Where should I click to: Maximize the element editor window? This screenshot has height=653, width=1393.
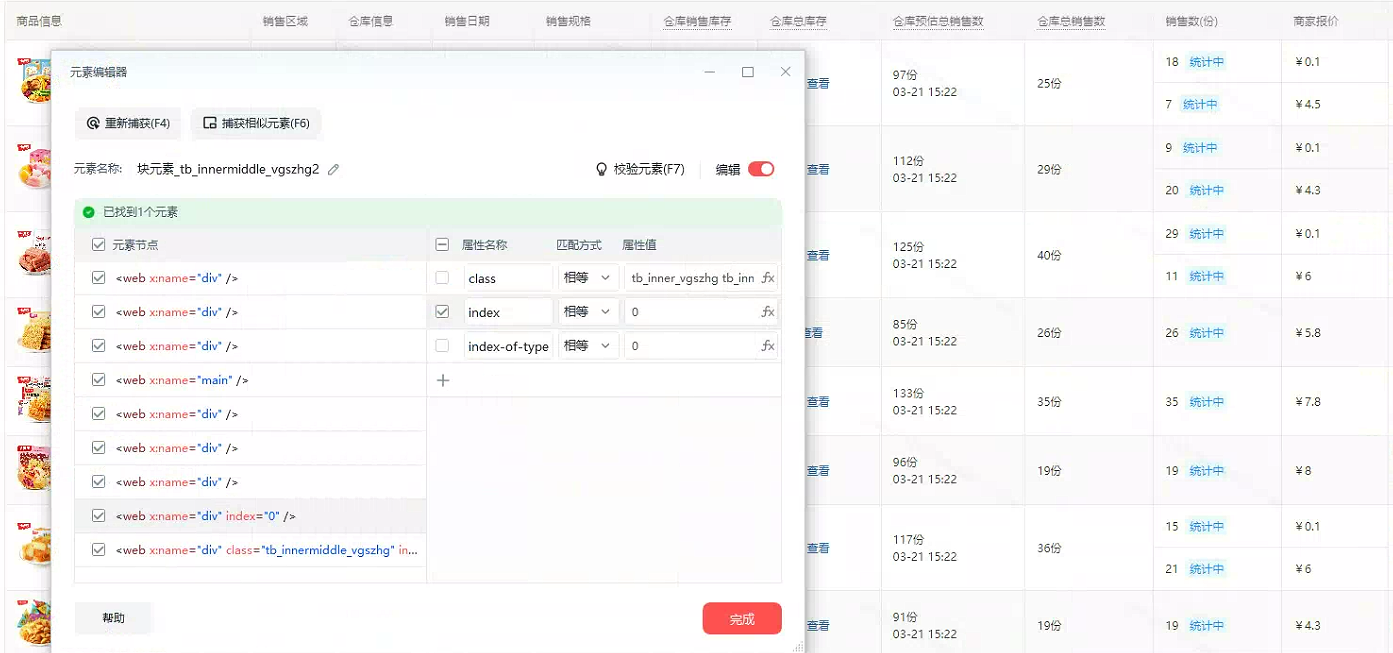point(747,72)
